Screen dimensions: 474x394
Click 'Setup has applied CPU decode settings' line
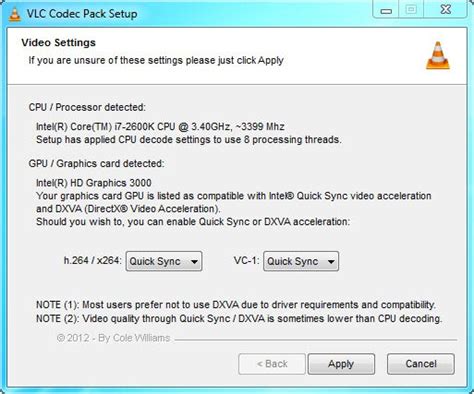tap(189, 139)
